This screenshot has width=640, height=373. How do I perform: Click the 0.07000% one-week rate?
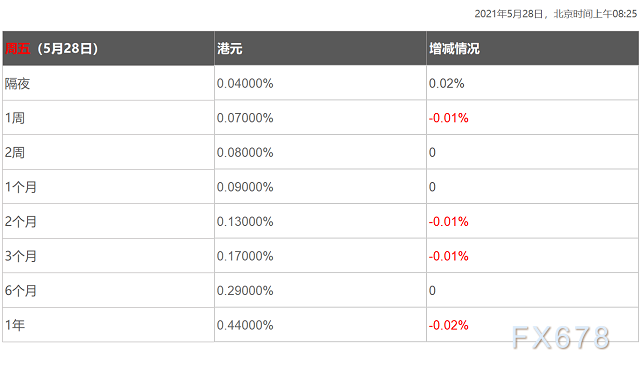pyautogui.click(x=245, y=118)
